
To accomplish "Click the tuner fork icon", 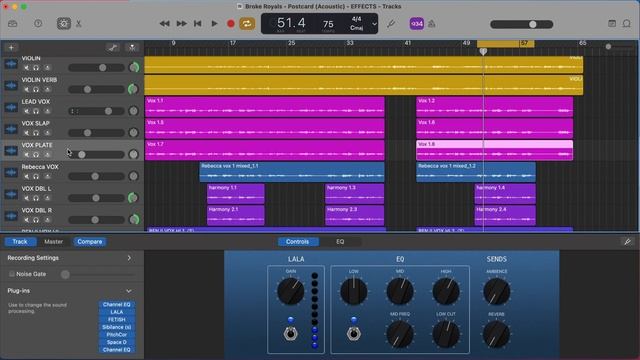I will (391, 24).
